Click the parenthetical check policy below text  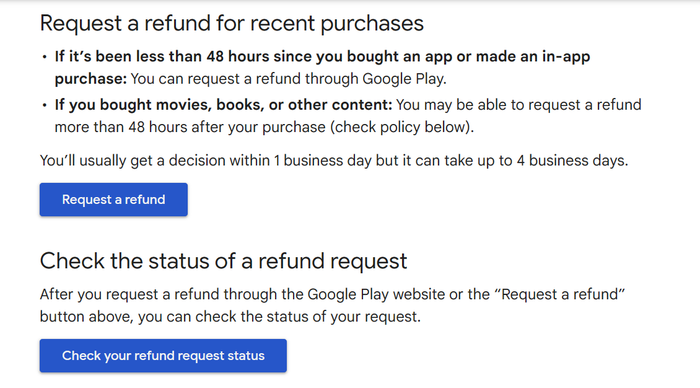coord(402,127)
